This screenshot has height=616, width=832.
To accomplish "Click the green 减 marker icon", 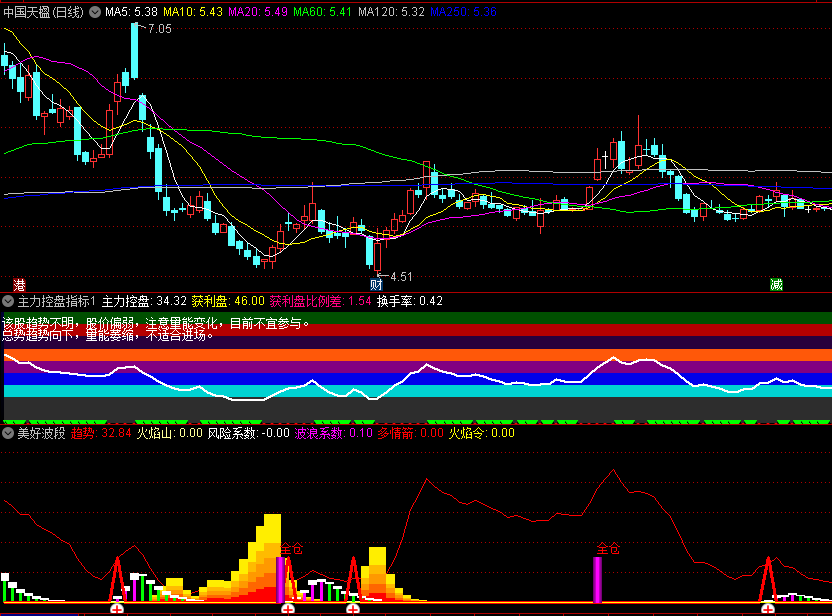I will pyautogui.click(x=776, y=285).
